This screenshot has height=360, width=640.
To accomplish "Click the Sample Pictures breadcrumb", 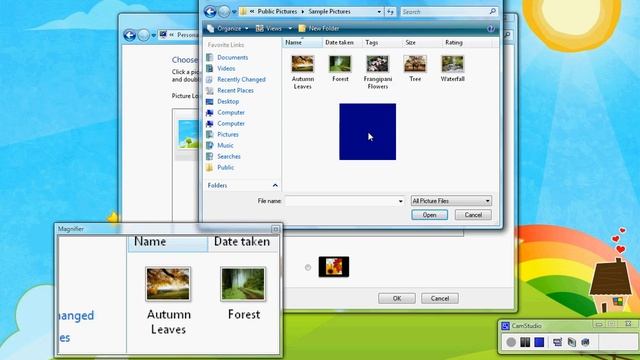I will click(x=329, y=12).
